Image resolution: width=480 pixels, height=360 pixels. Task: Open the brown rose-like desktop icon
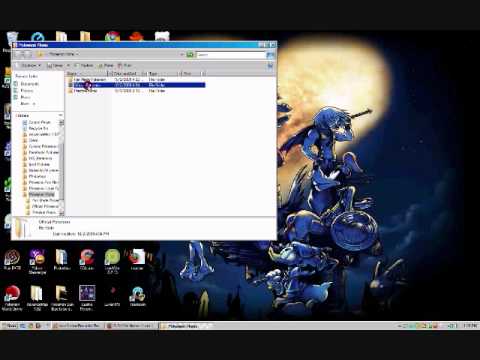point(12,259)
